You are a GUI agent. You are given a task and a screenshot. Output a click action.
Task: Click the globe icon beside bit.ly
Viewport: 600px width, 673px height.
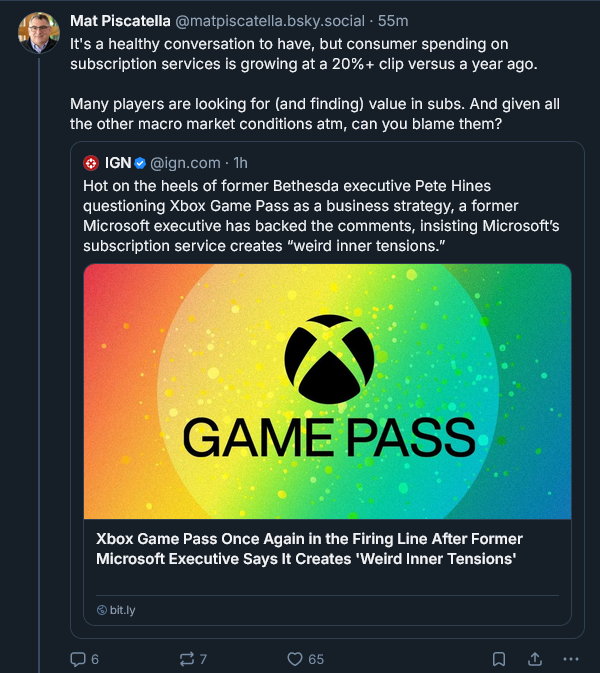pyautogui.click(x=101, y=610)
